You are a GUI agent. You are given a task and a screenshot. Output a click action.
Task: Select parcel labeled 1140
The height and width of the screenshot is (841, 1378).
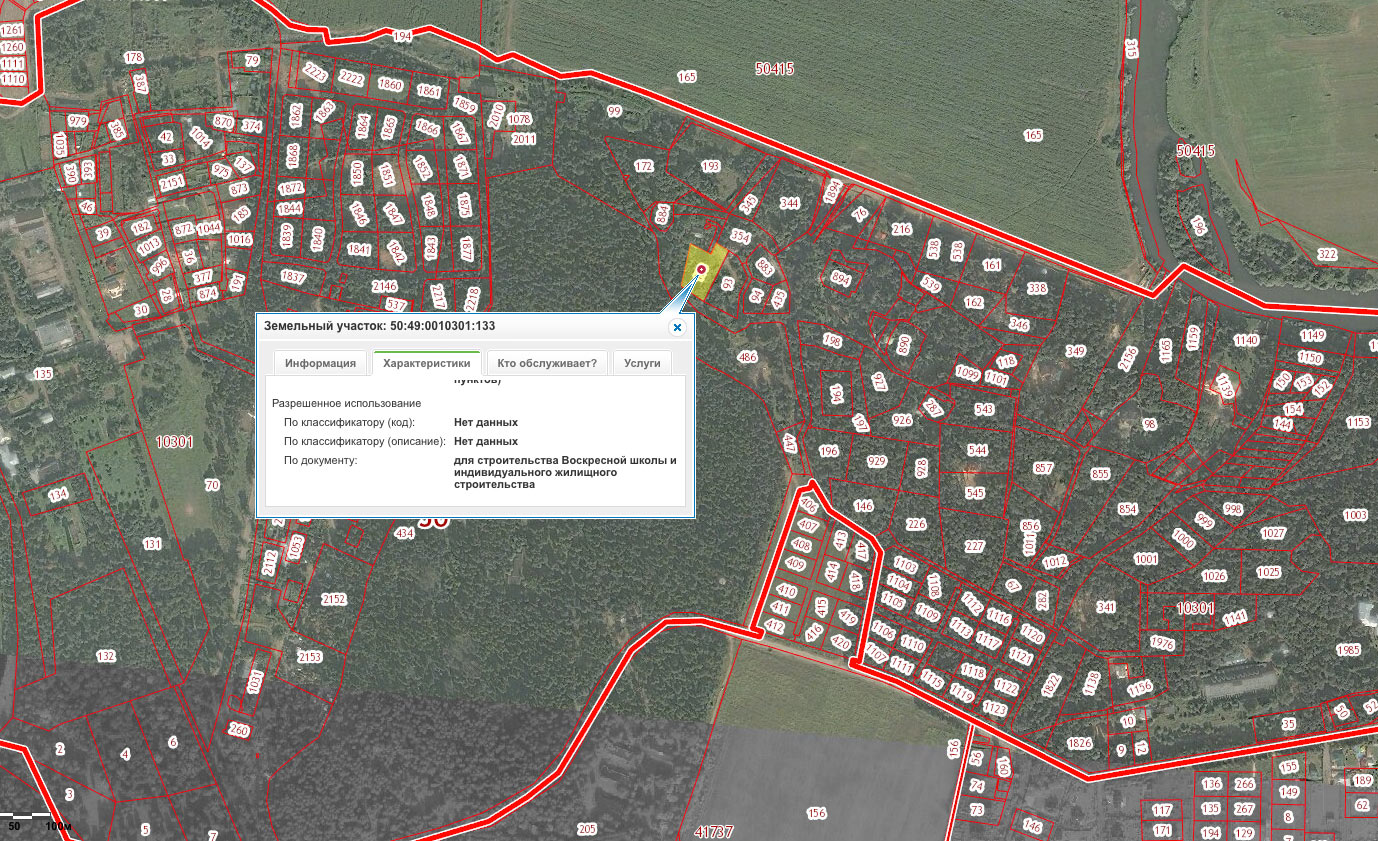click(1246, 340)
